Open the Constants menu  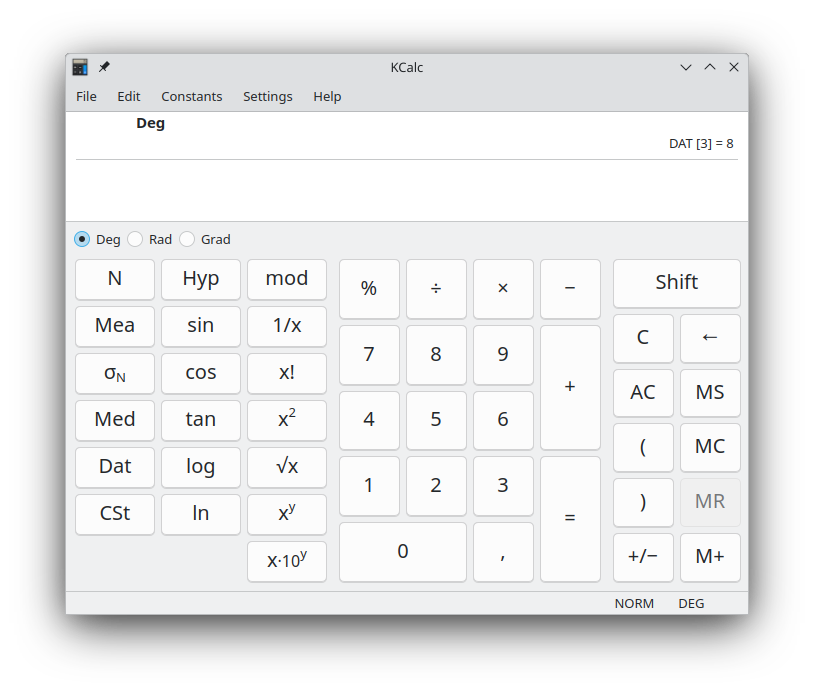coord(192,97)
